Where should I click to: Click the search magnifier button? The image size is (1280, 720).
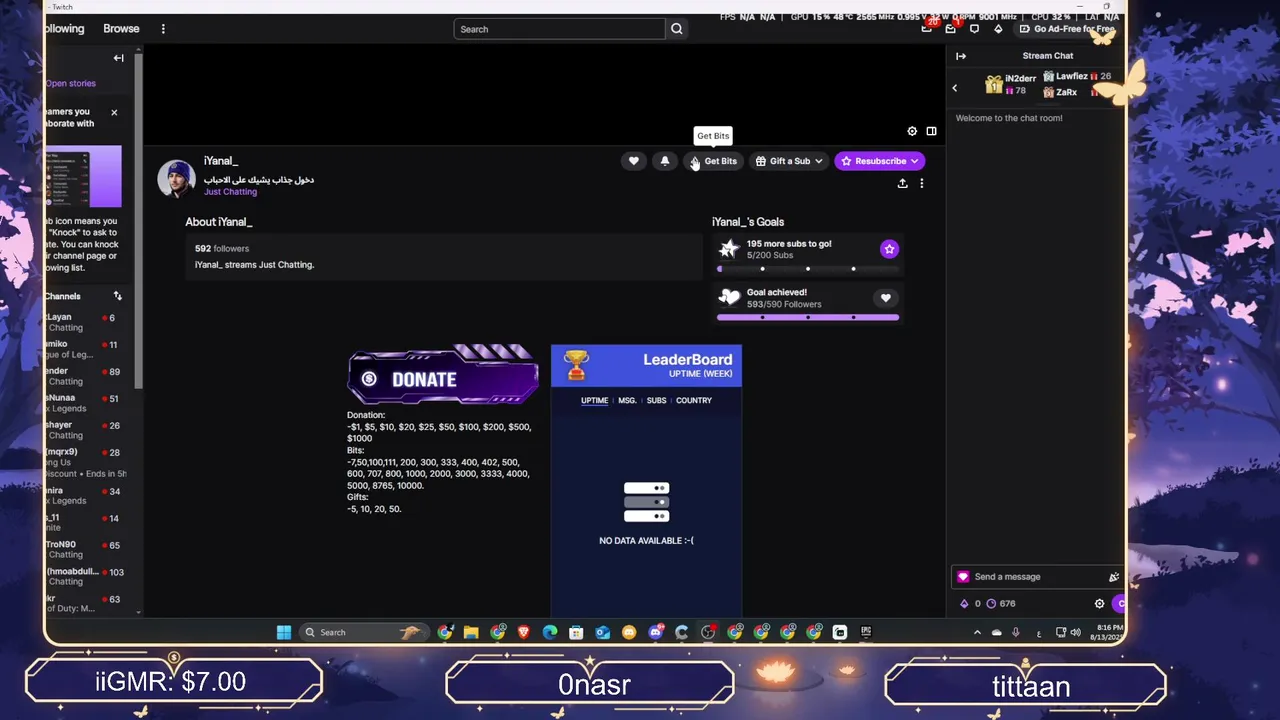pos(677,29)
